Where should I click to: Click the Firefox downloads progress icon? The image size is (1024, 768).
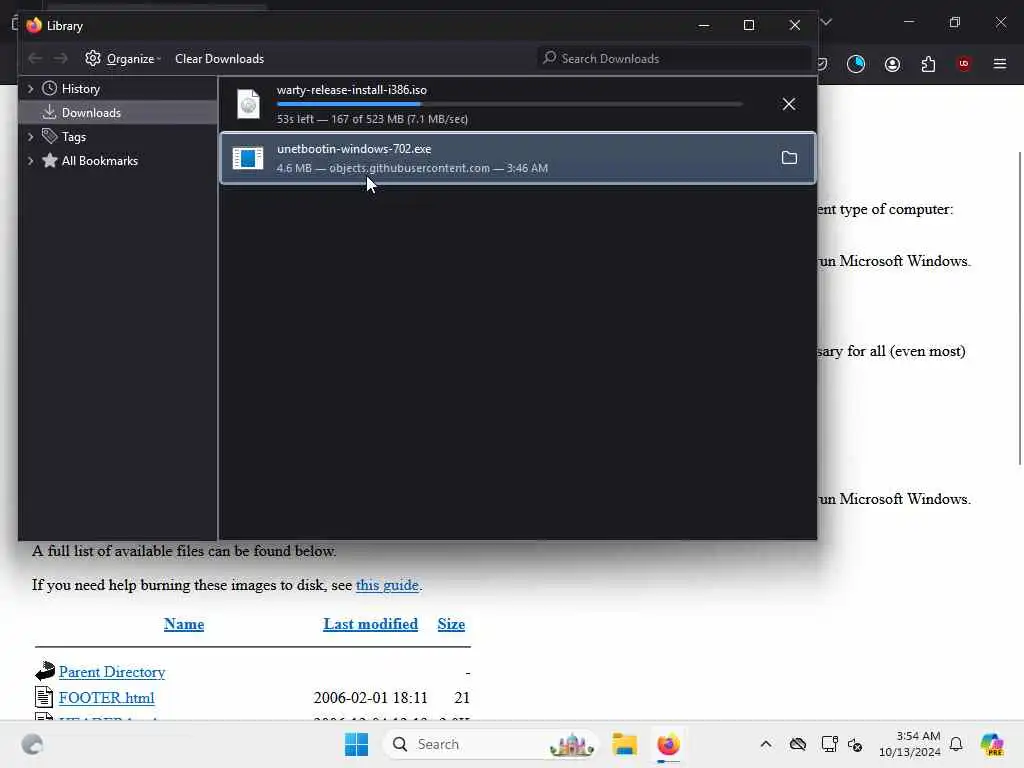click(x=856, y=64)
